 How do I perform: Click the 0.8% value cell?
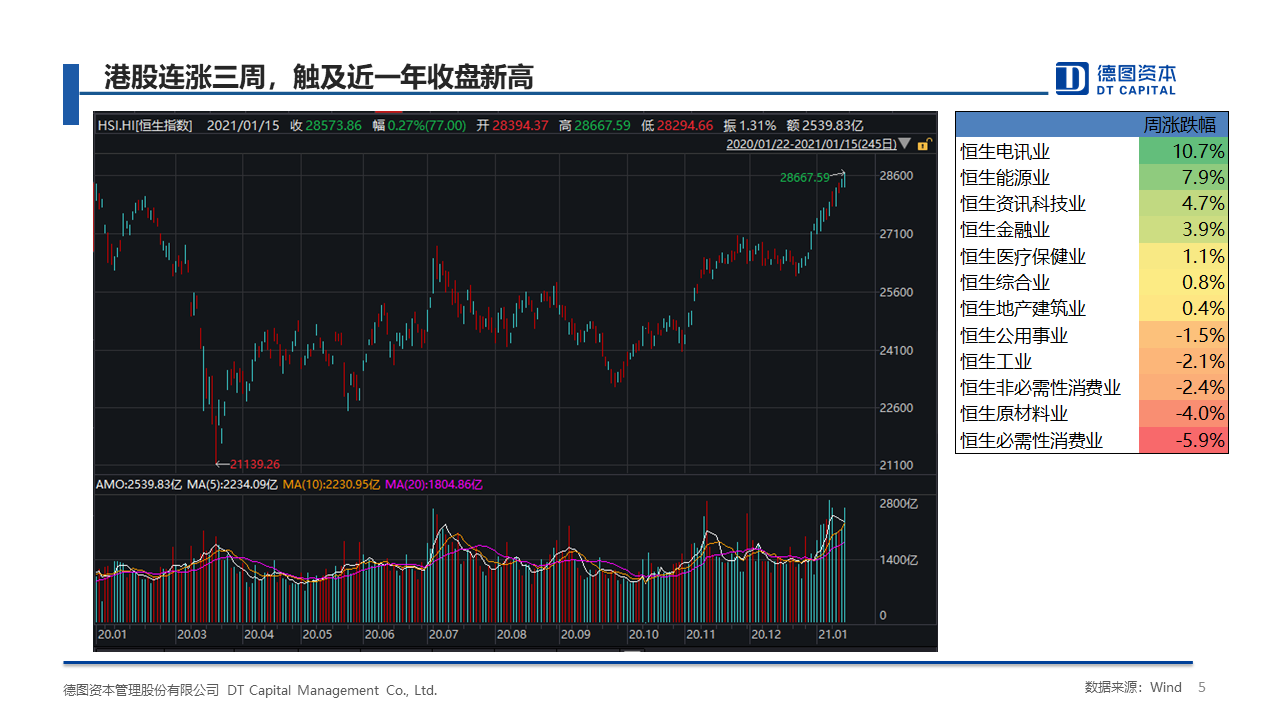(x=1184, y=282)
